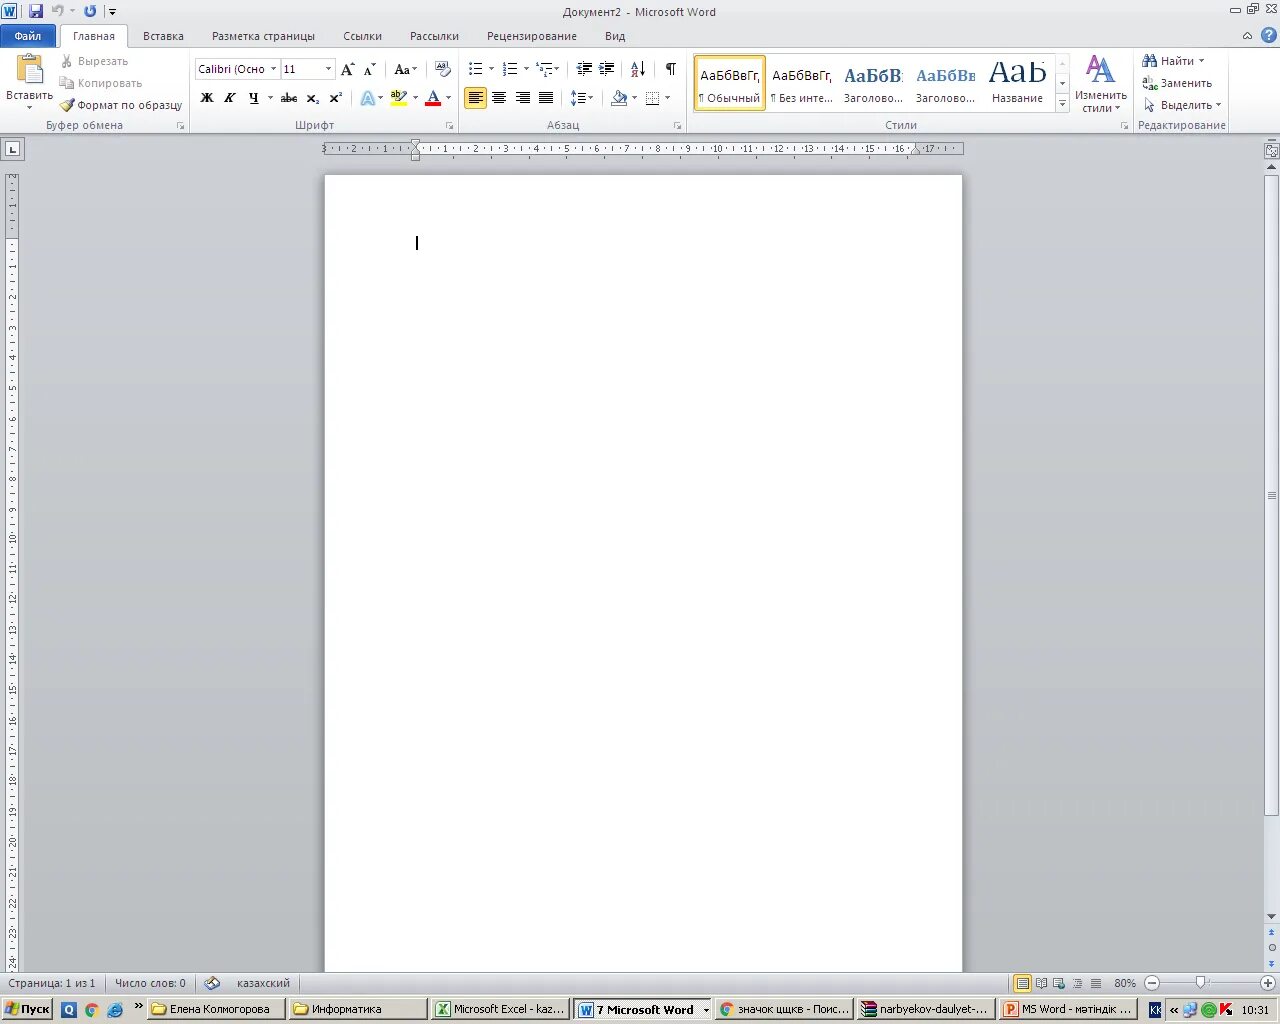Apply yellow text highlight color

pos(399,98)
